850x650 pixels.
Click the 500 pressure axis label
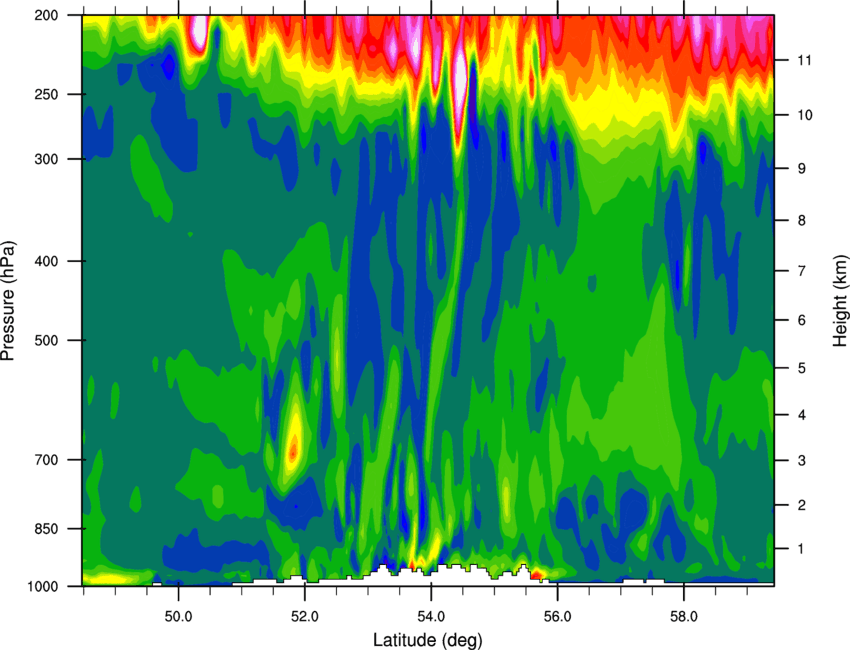(46, 340)
